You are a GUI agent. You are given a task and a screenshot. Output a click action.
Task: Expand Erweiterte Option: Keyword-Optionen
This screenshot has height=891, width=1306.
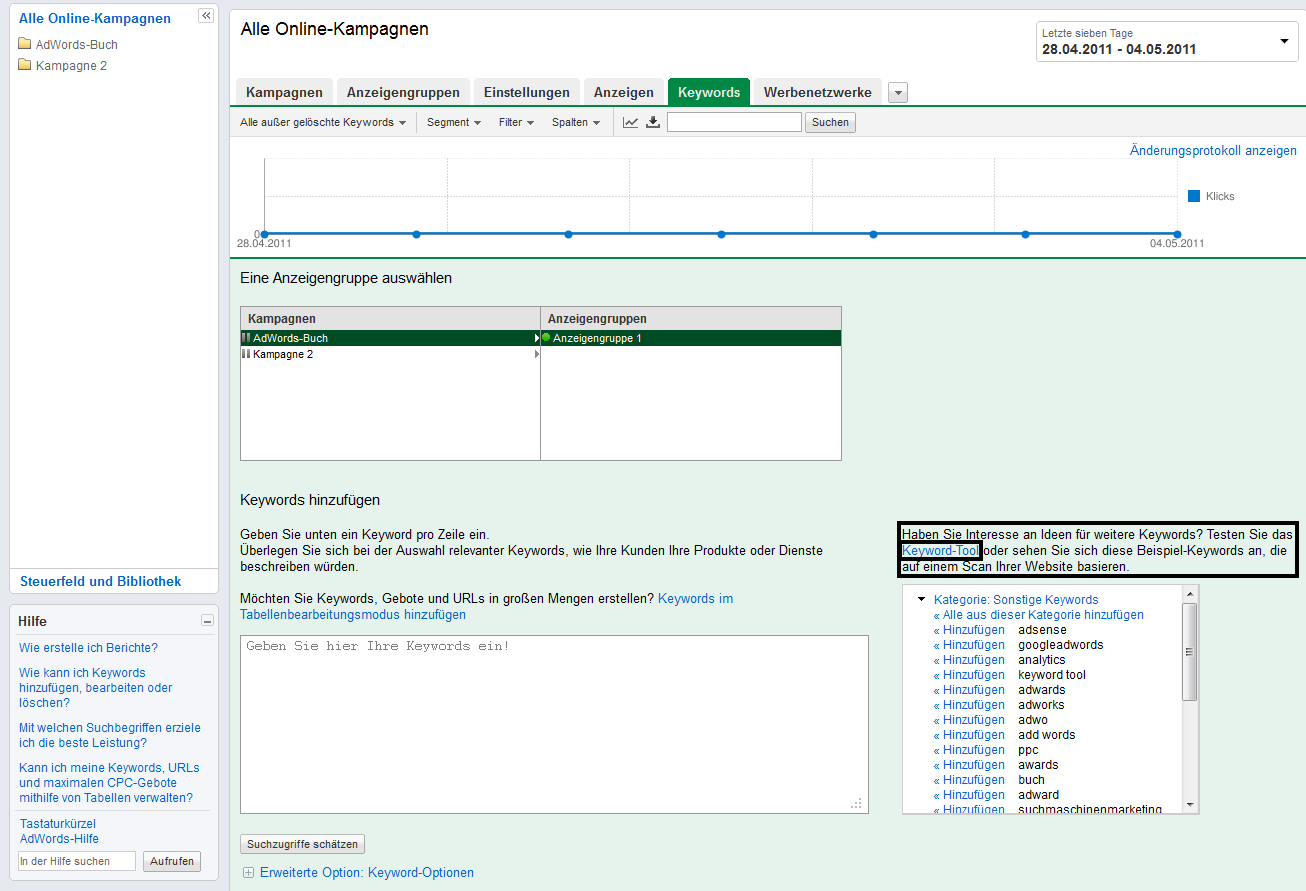tap(248, 872)
